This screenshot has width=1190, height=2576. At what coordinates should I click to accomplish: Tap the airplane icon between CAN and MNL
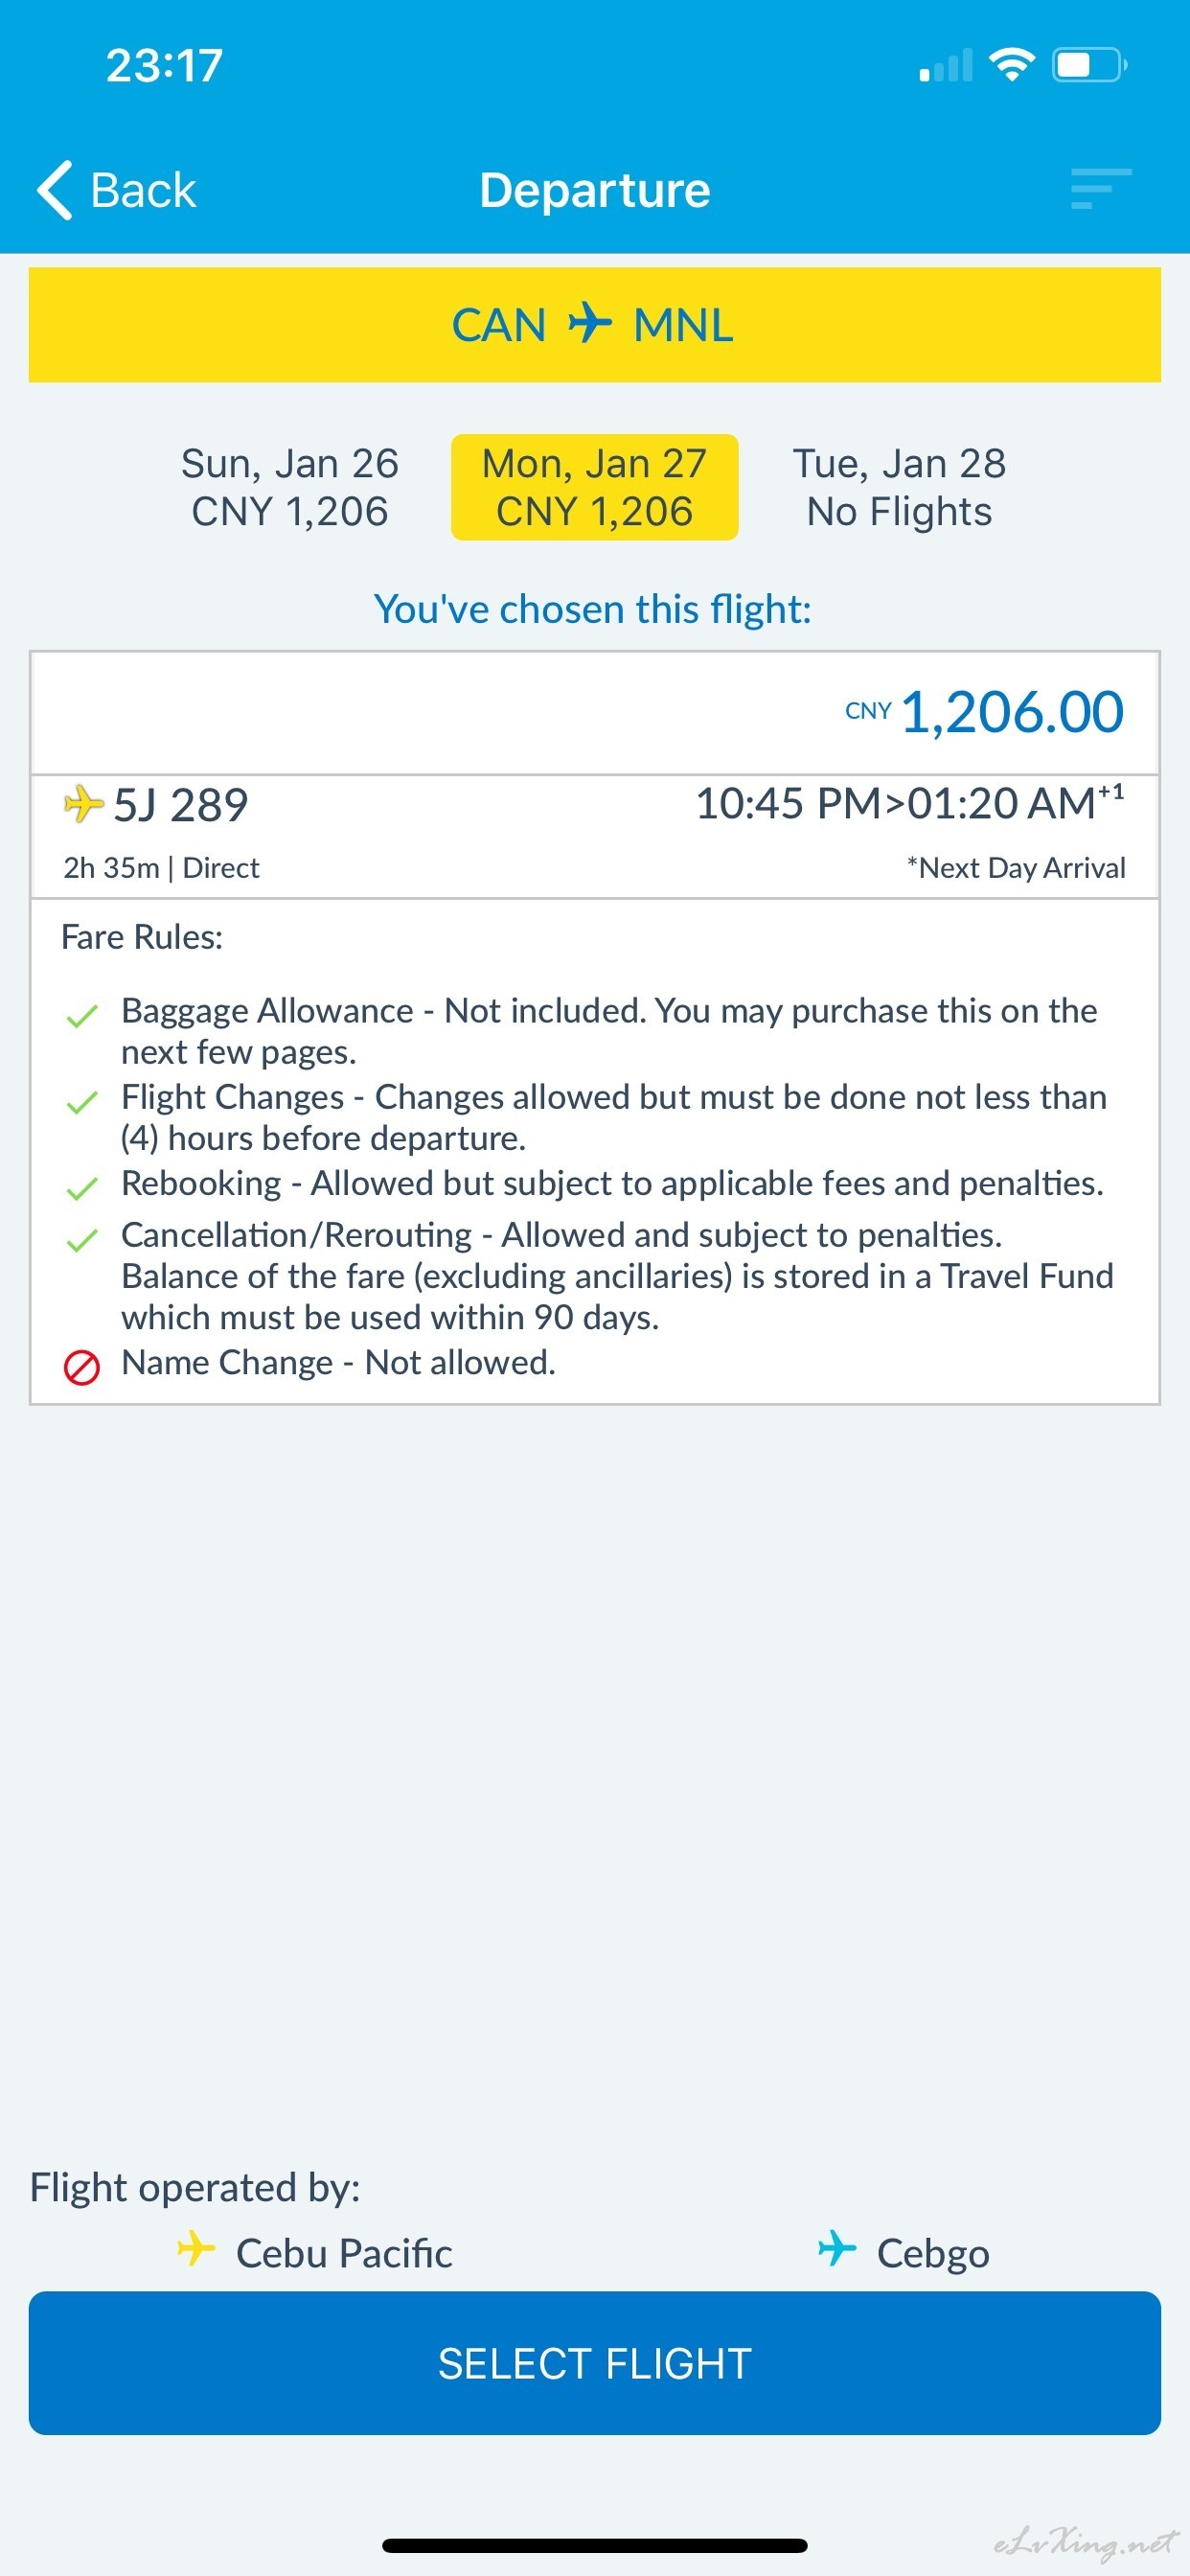point(590,324)
